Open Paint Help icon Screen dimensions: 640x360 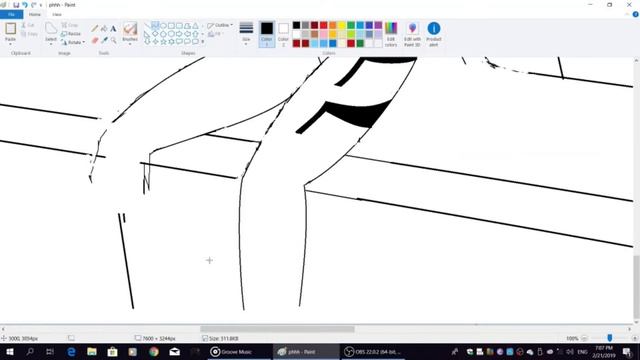point(635,14)
